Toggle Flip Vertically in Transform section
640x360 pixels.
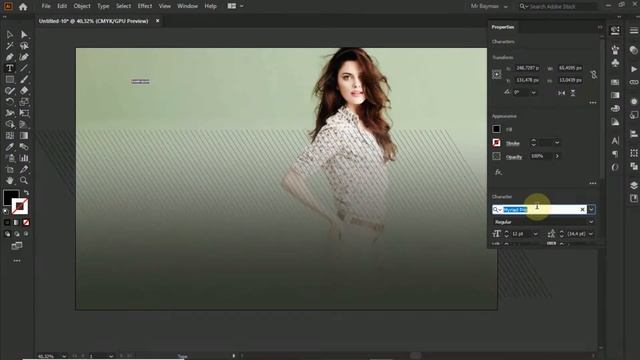coord(573,93)
